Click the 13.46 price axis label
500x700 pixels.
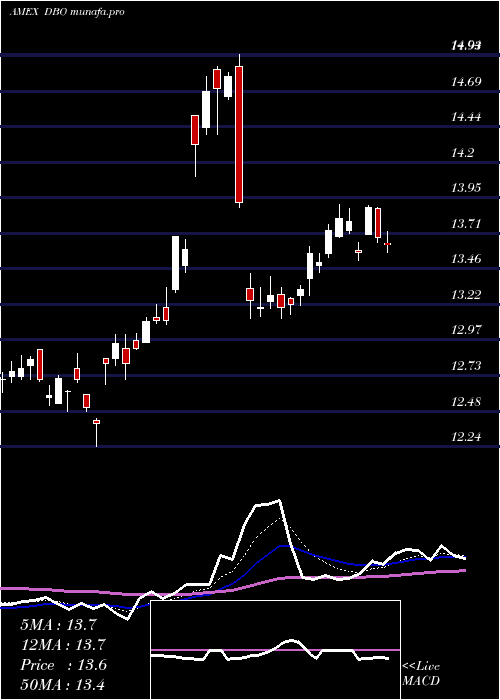coord(466,258)
